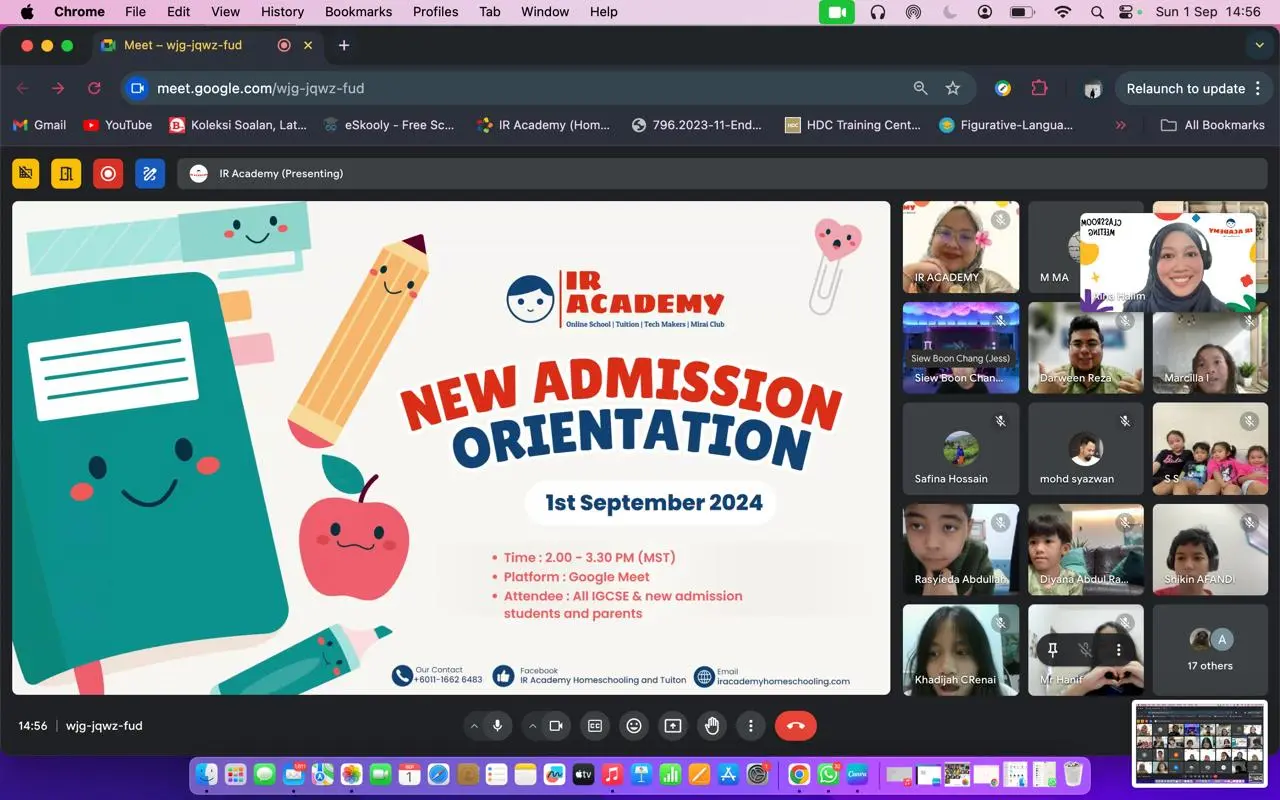Pin the Mr Hanif tile
The height and width of the screenshot is (800, 1280).
(1052, 650)
